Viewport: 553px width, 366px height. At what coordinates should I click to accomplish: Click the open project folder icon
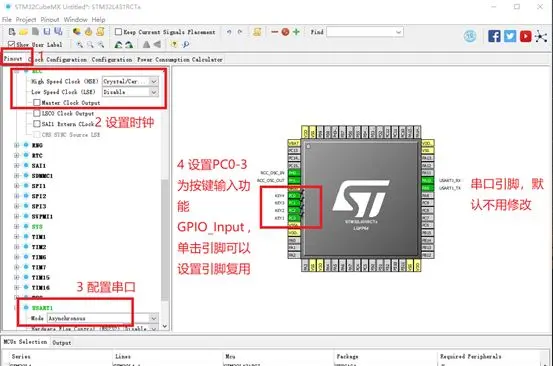tap(23, 32)
